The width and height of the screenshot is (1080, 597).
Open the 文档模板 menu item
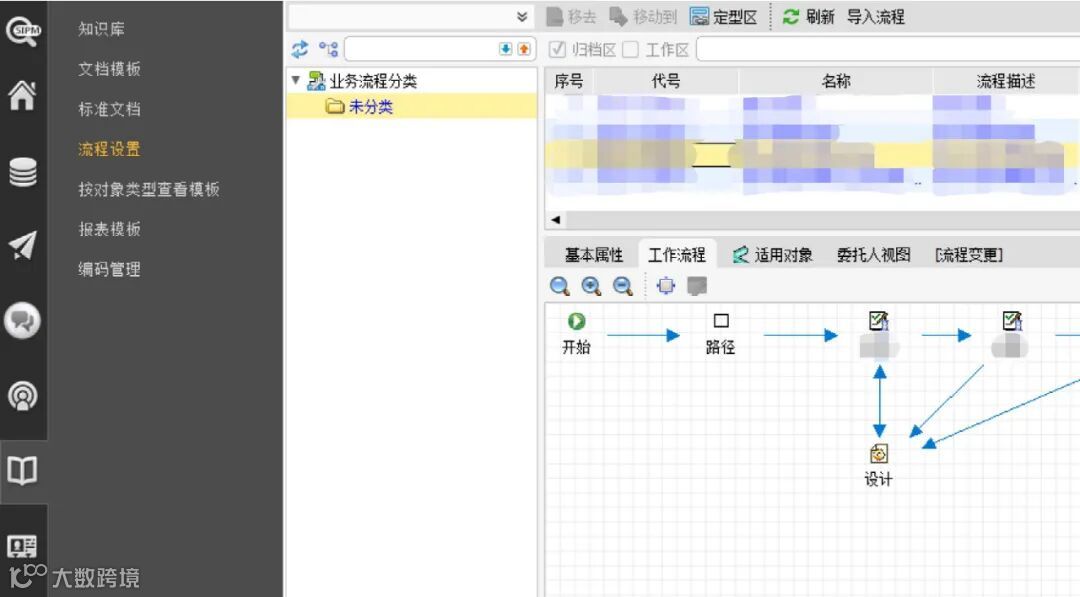[110, 69]
